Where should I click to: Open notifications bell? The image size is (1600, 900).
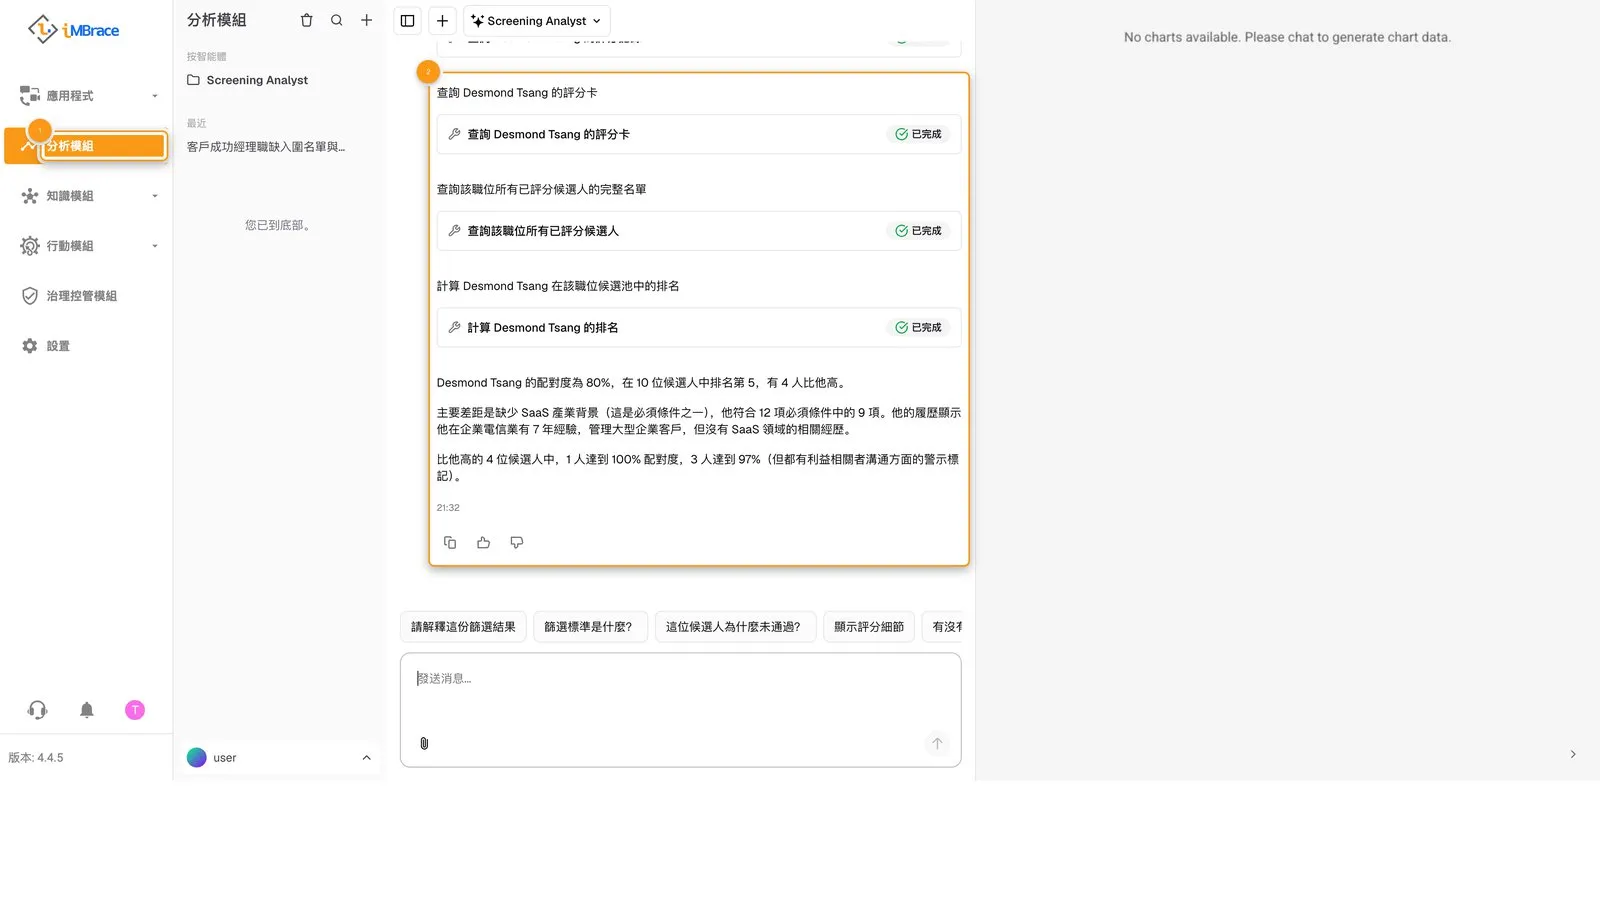[87, 710]
